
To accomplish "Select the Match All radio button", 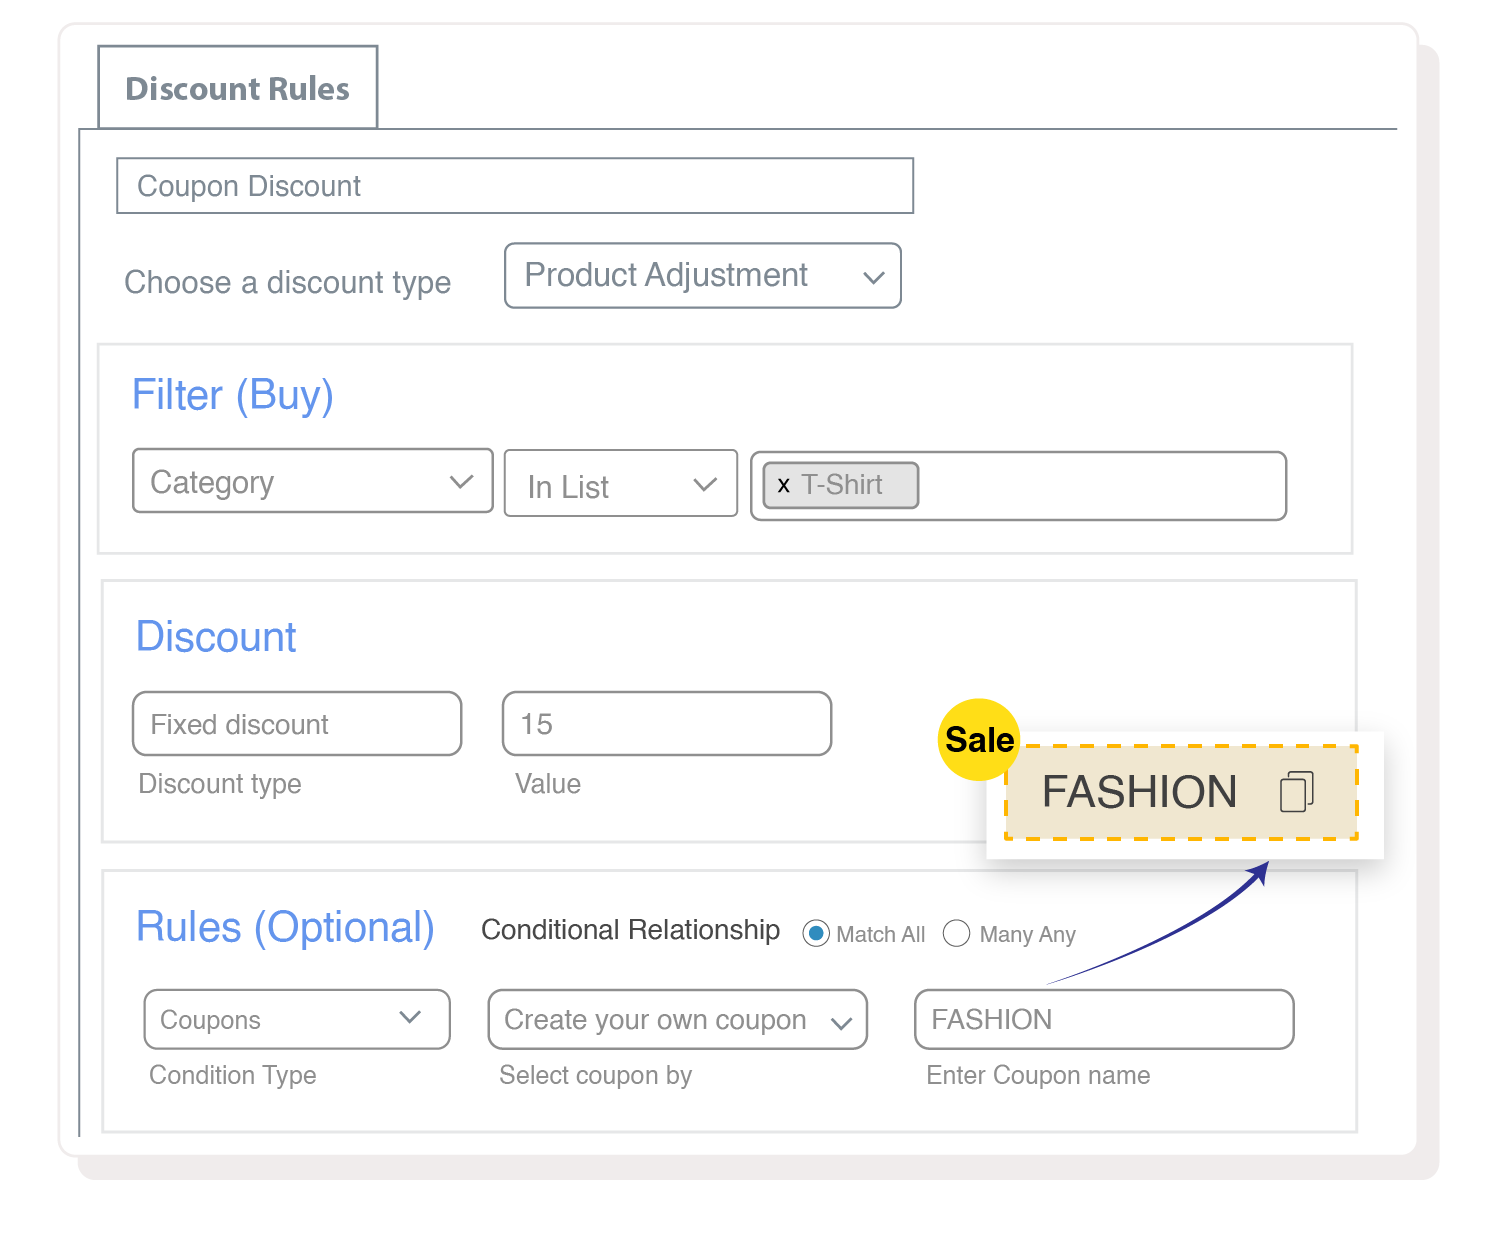I will [x=816, y=934].
